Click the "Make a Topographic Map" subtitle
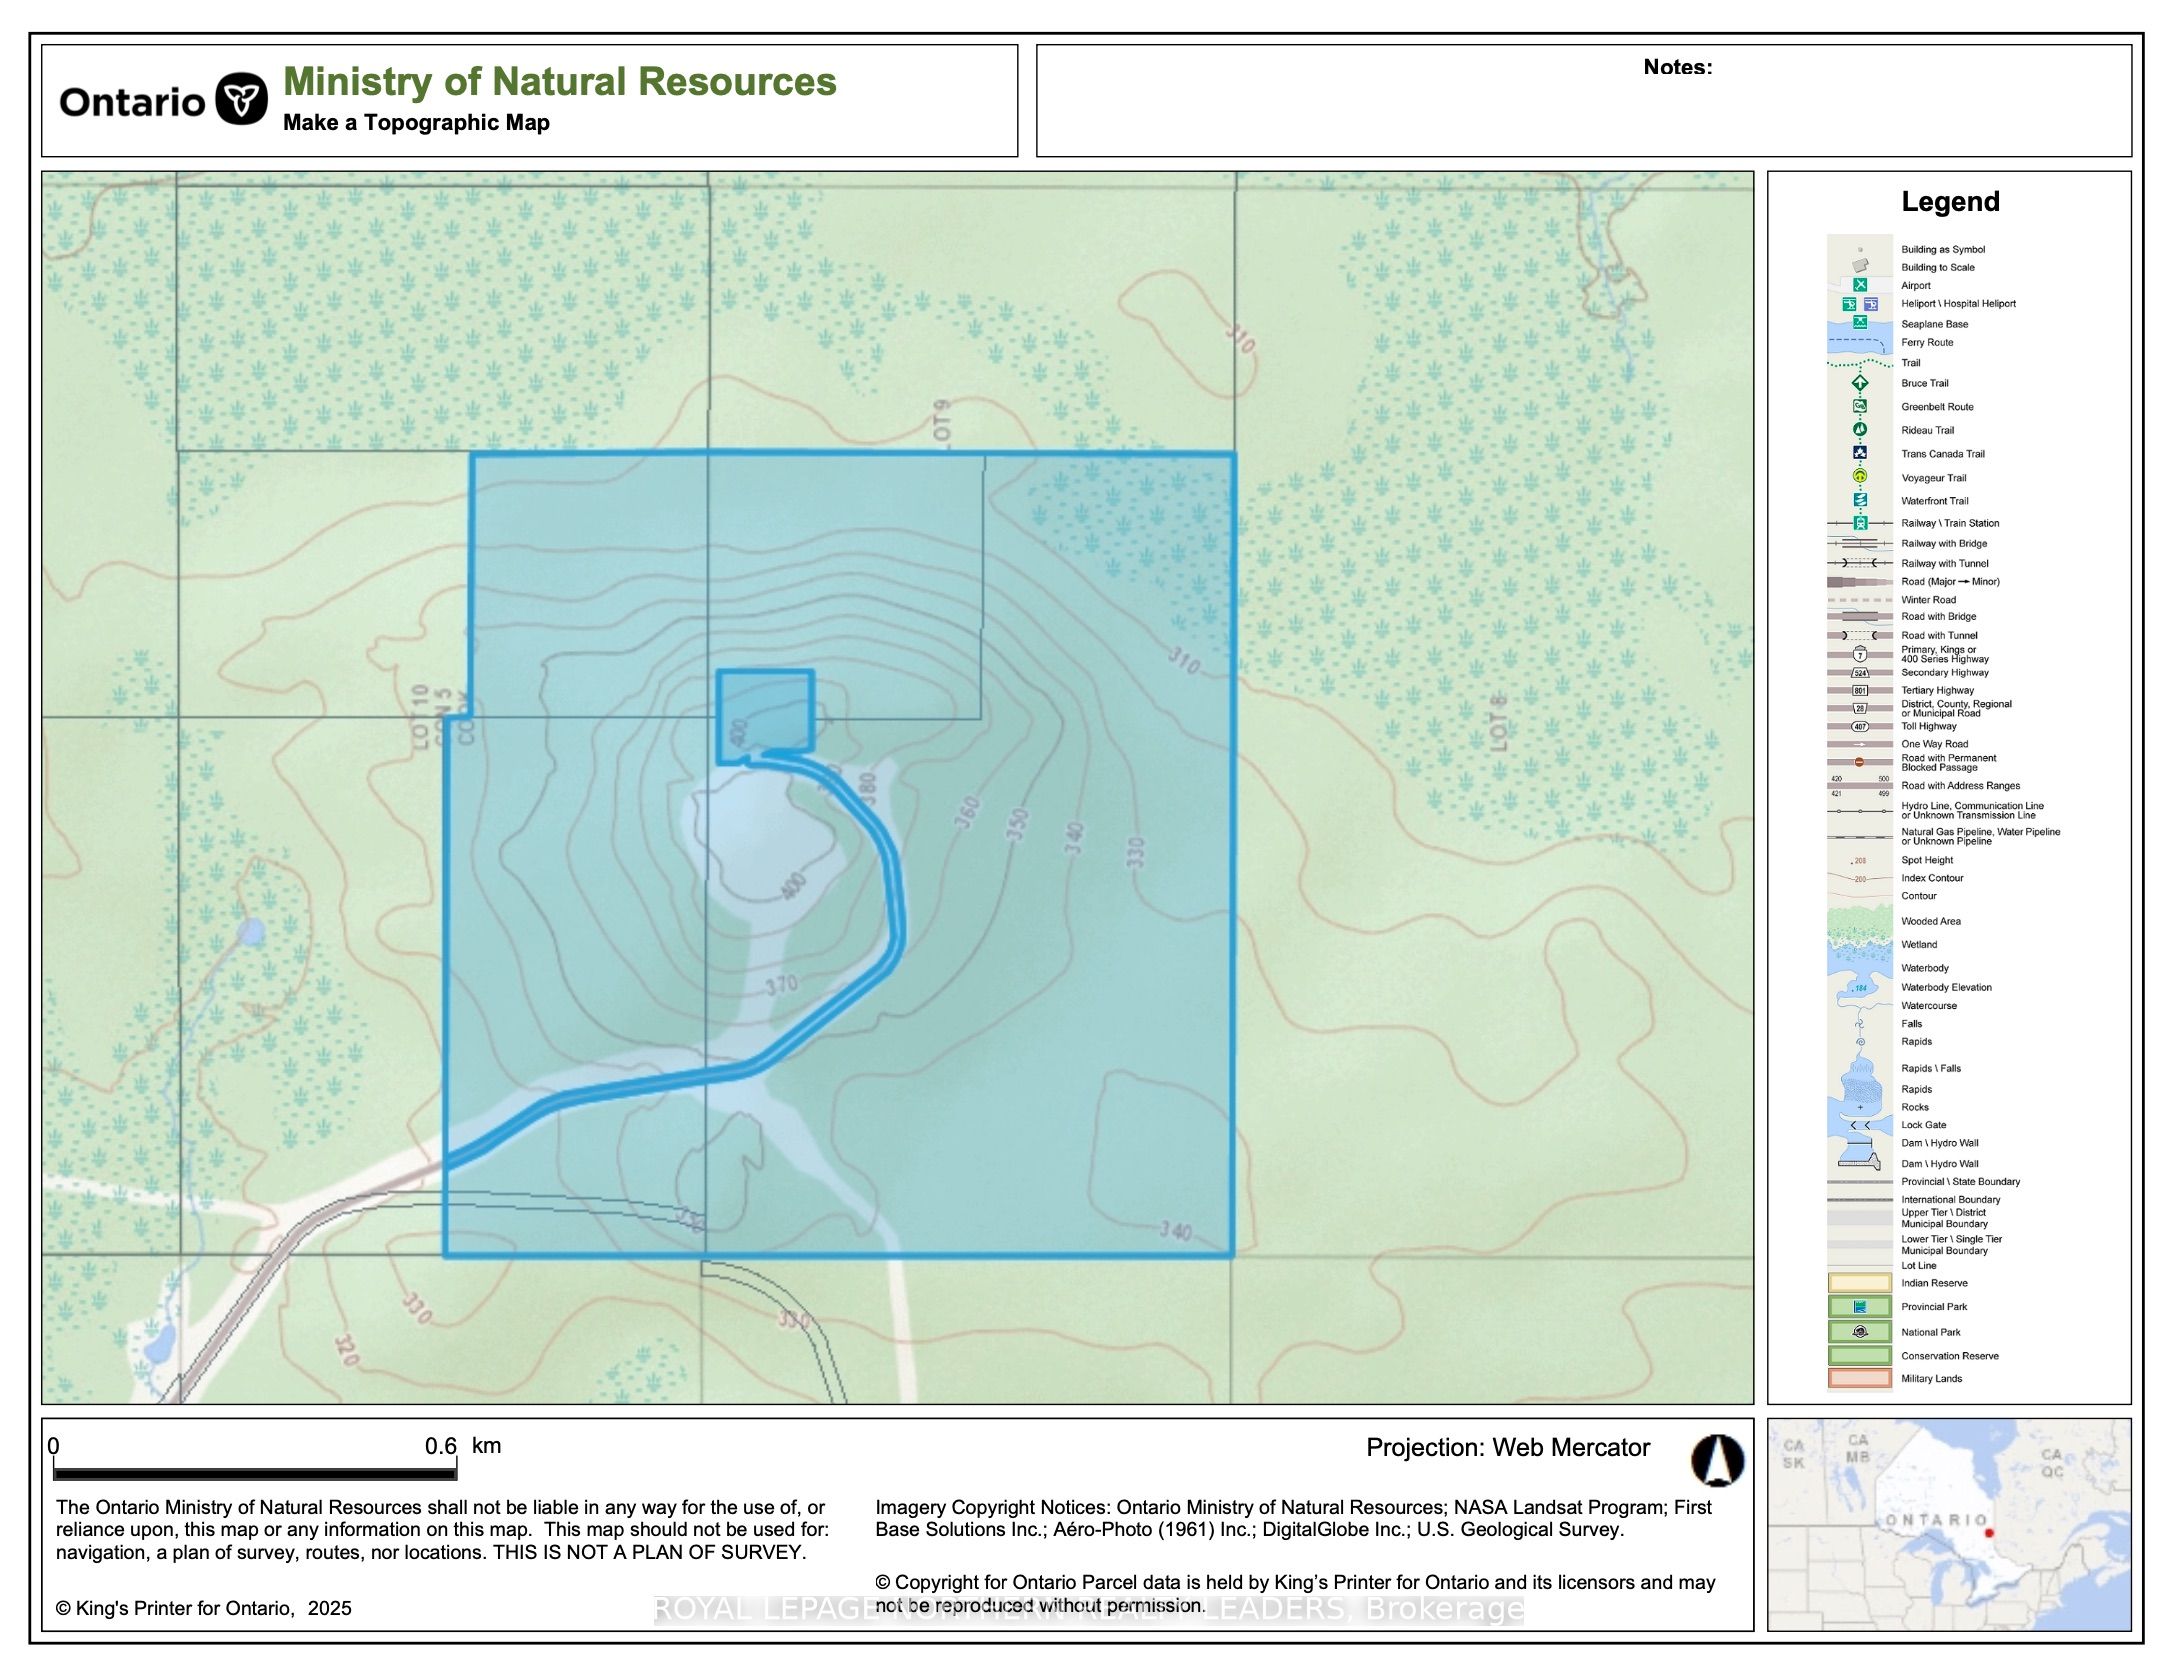The width and height of the screenshot is (2176, 1676). tap(416, 123)
